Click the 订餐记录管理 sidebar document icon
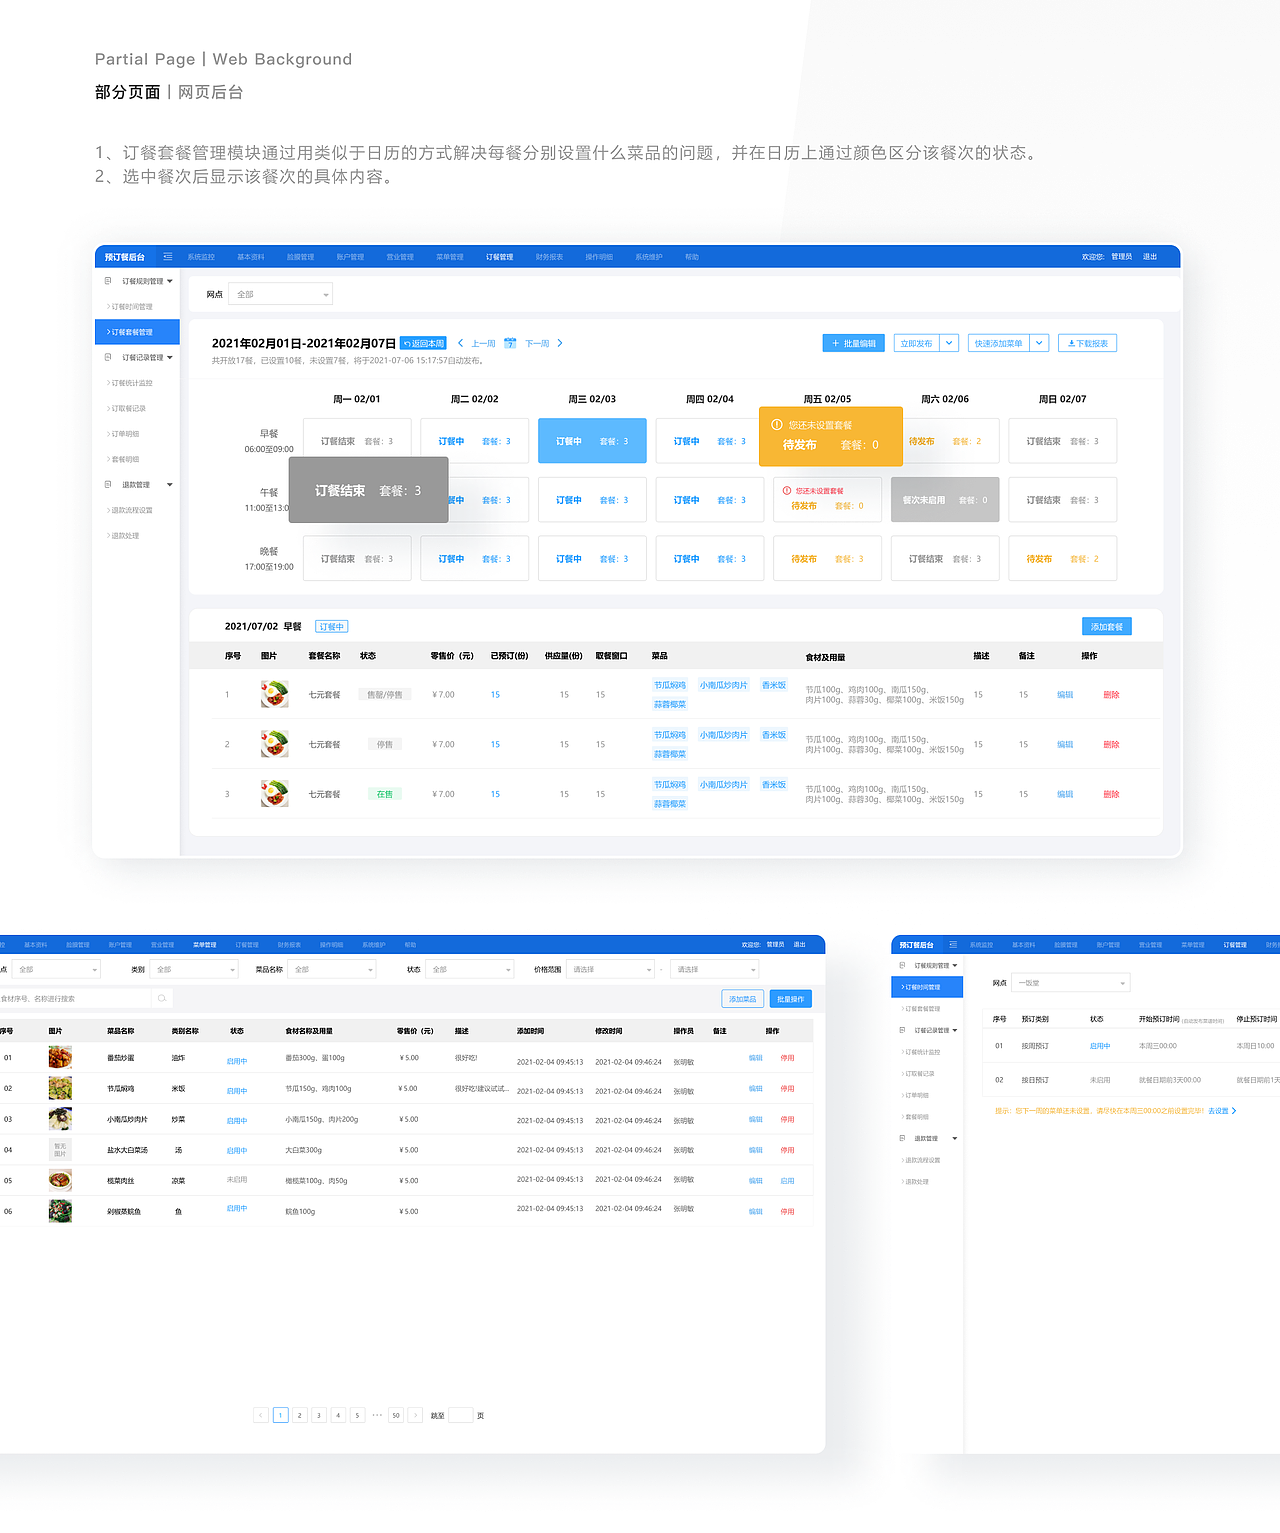This screenshot has height=1533, width=1280. [108, 357]
